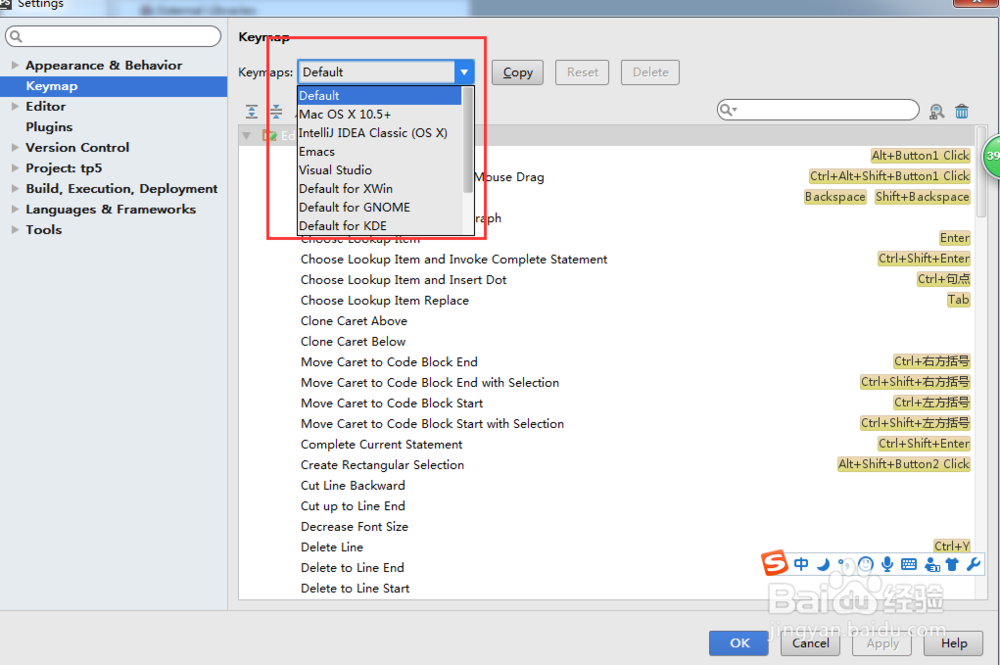Open Plugins in the settings sidebar
1000x665 pixels.
[49, 127]
